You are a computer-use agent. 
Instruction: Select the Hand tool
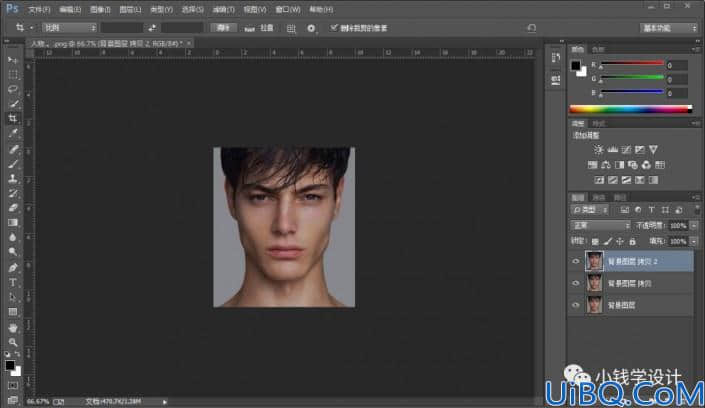click(13, 328)
